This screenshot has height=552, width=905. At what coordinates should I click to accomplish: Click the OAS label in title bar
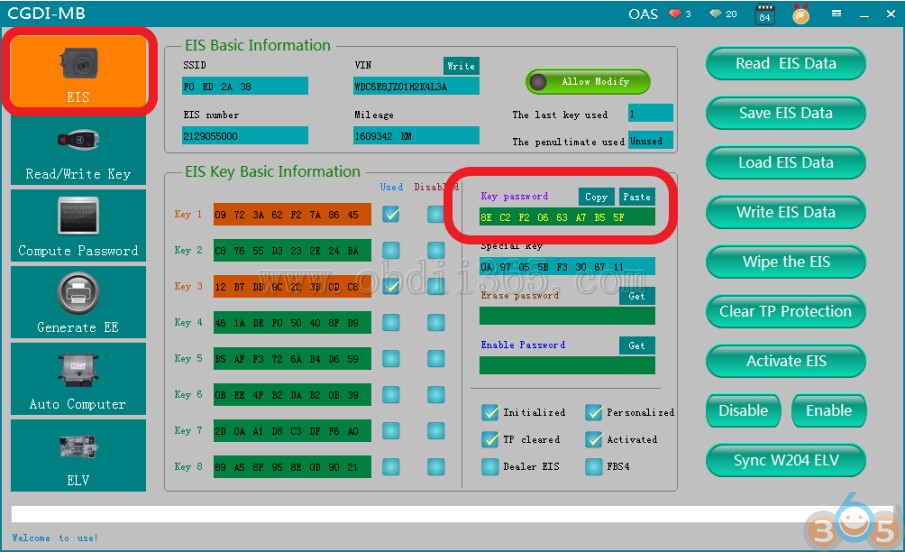(x=643, y=14)
